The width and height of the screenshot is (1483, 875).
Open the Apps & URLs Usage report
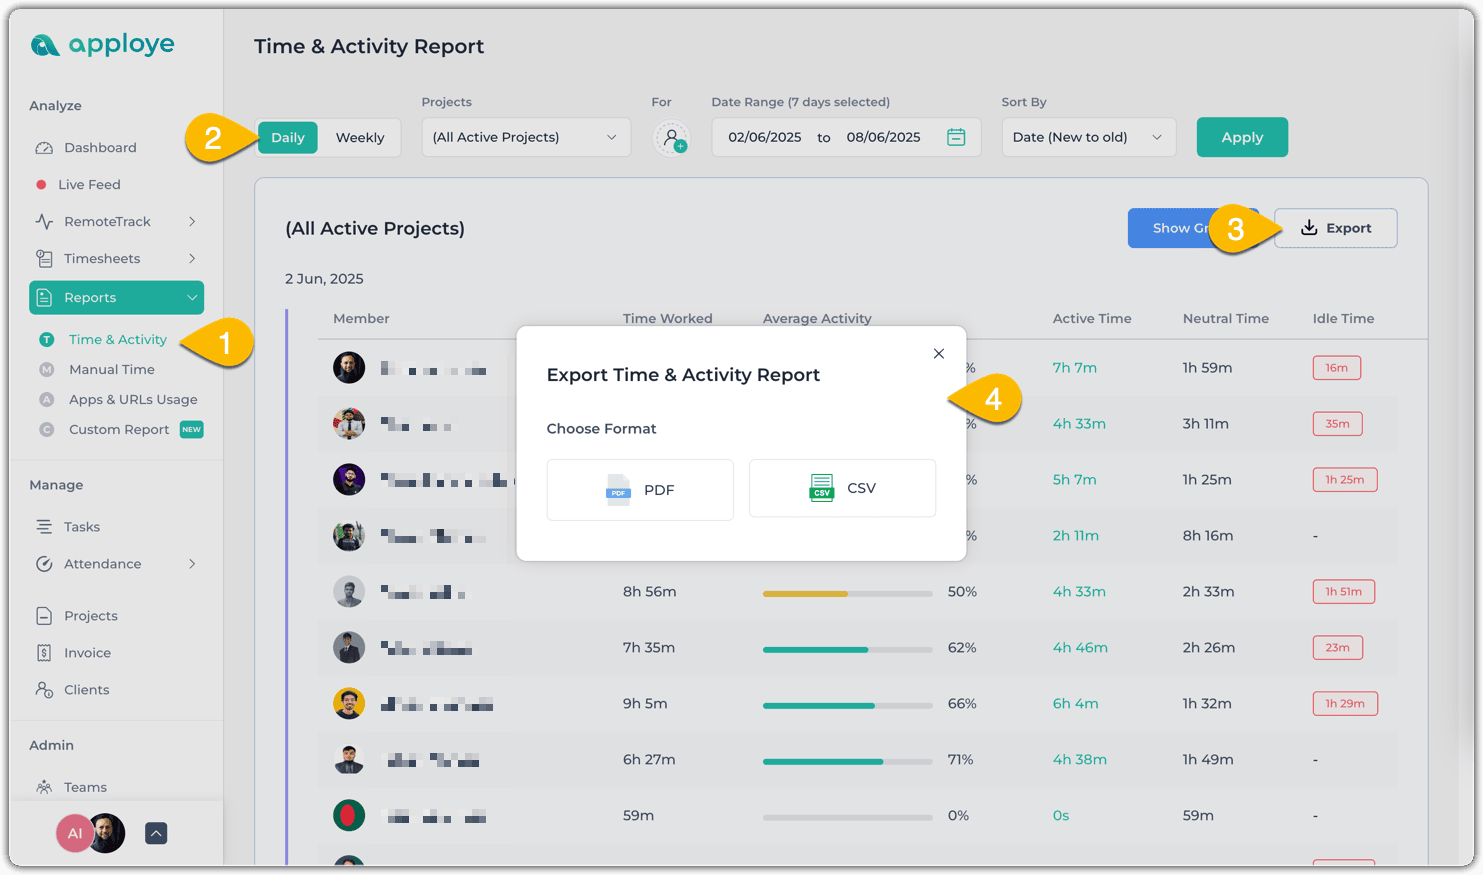pos(133,400)
